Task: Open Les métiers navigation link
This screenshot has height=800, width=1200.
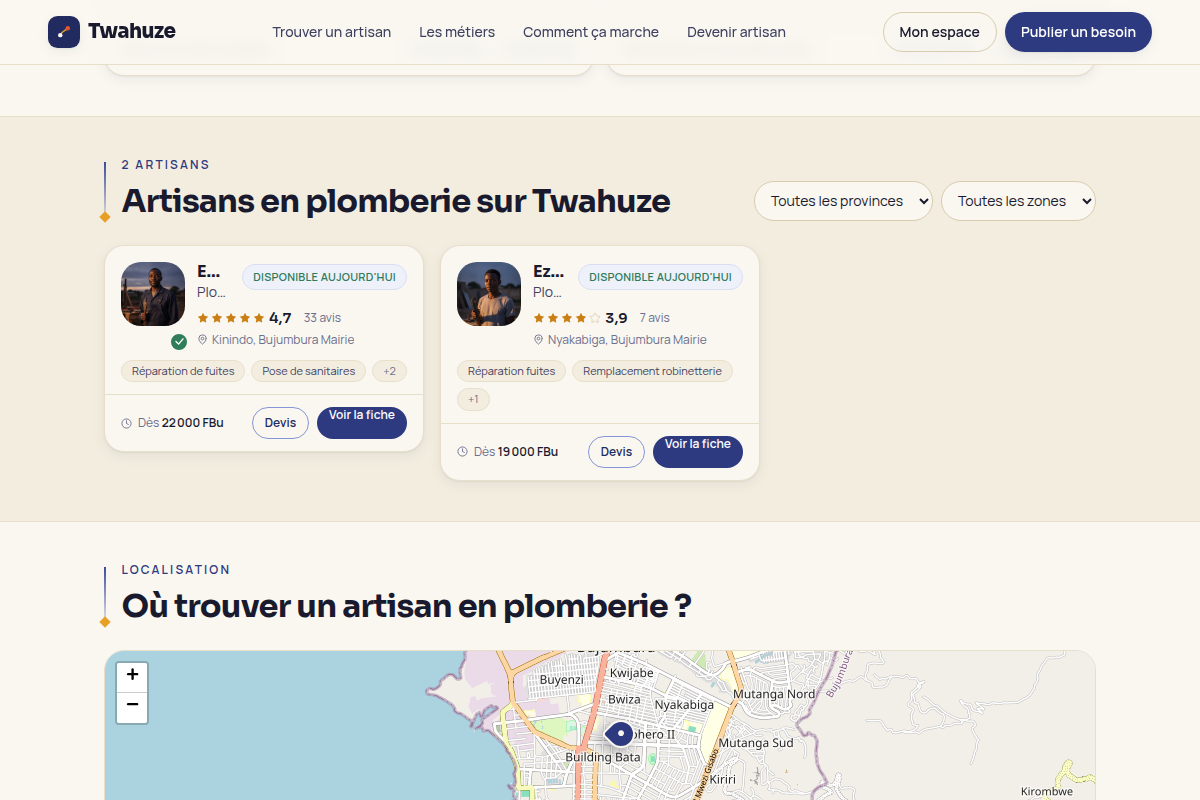Action: coord(457,32)
